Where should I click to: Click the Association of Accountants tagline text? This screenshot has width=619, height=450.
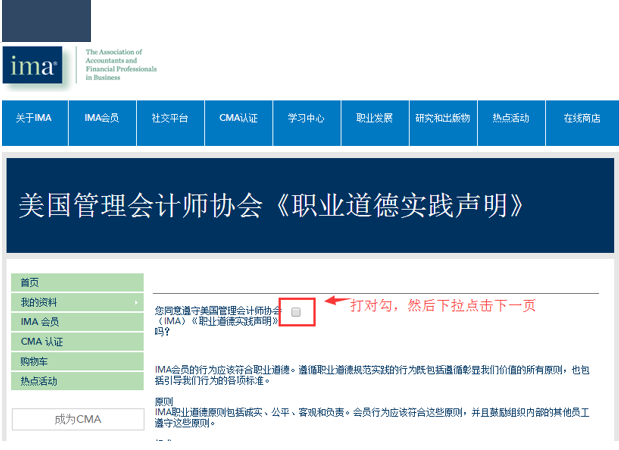121,65
